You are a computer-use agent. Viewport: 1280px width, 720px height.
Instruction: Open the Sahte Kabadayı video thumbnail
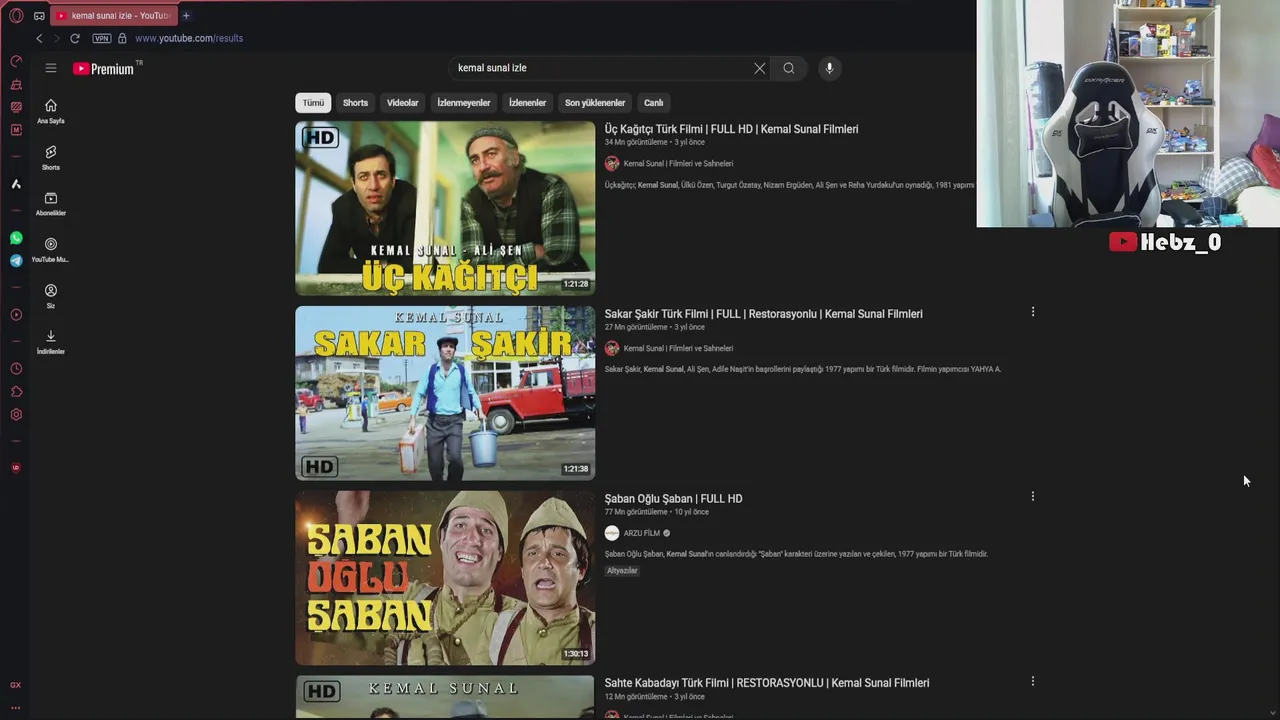[x=445, y=698]
